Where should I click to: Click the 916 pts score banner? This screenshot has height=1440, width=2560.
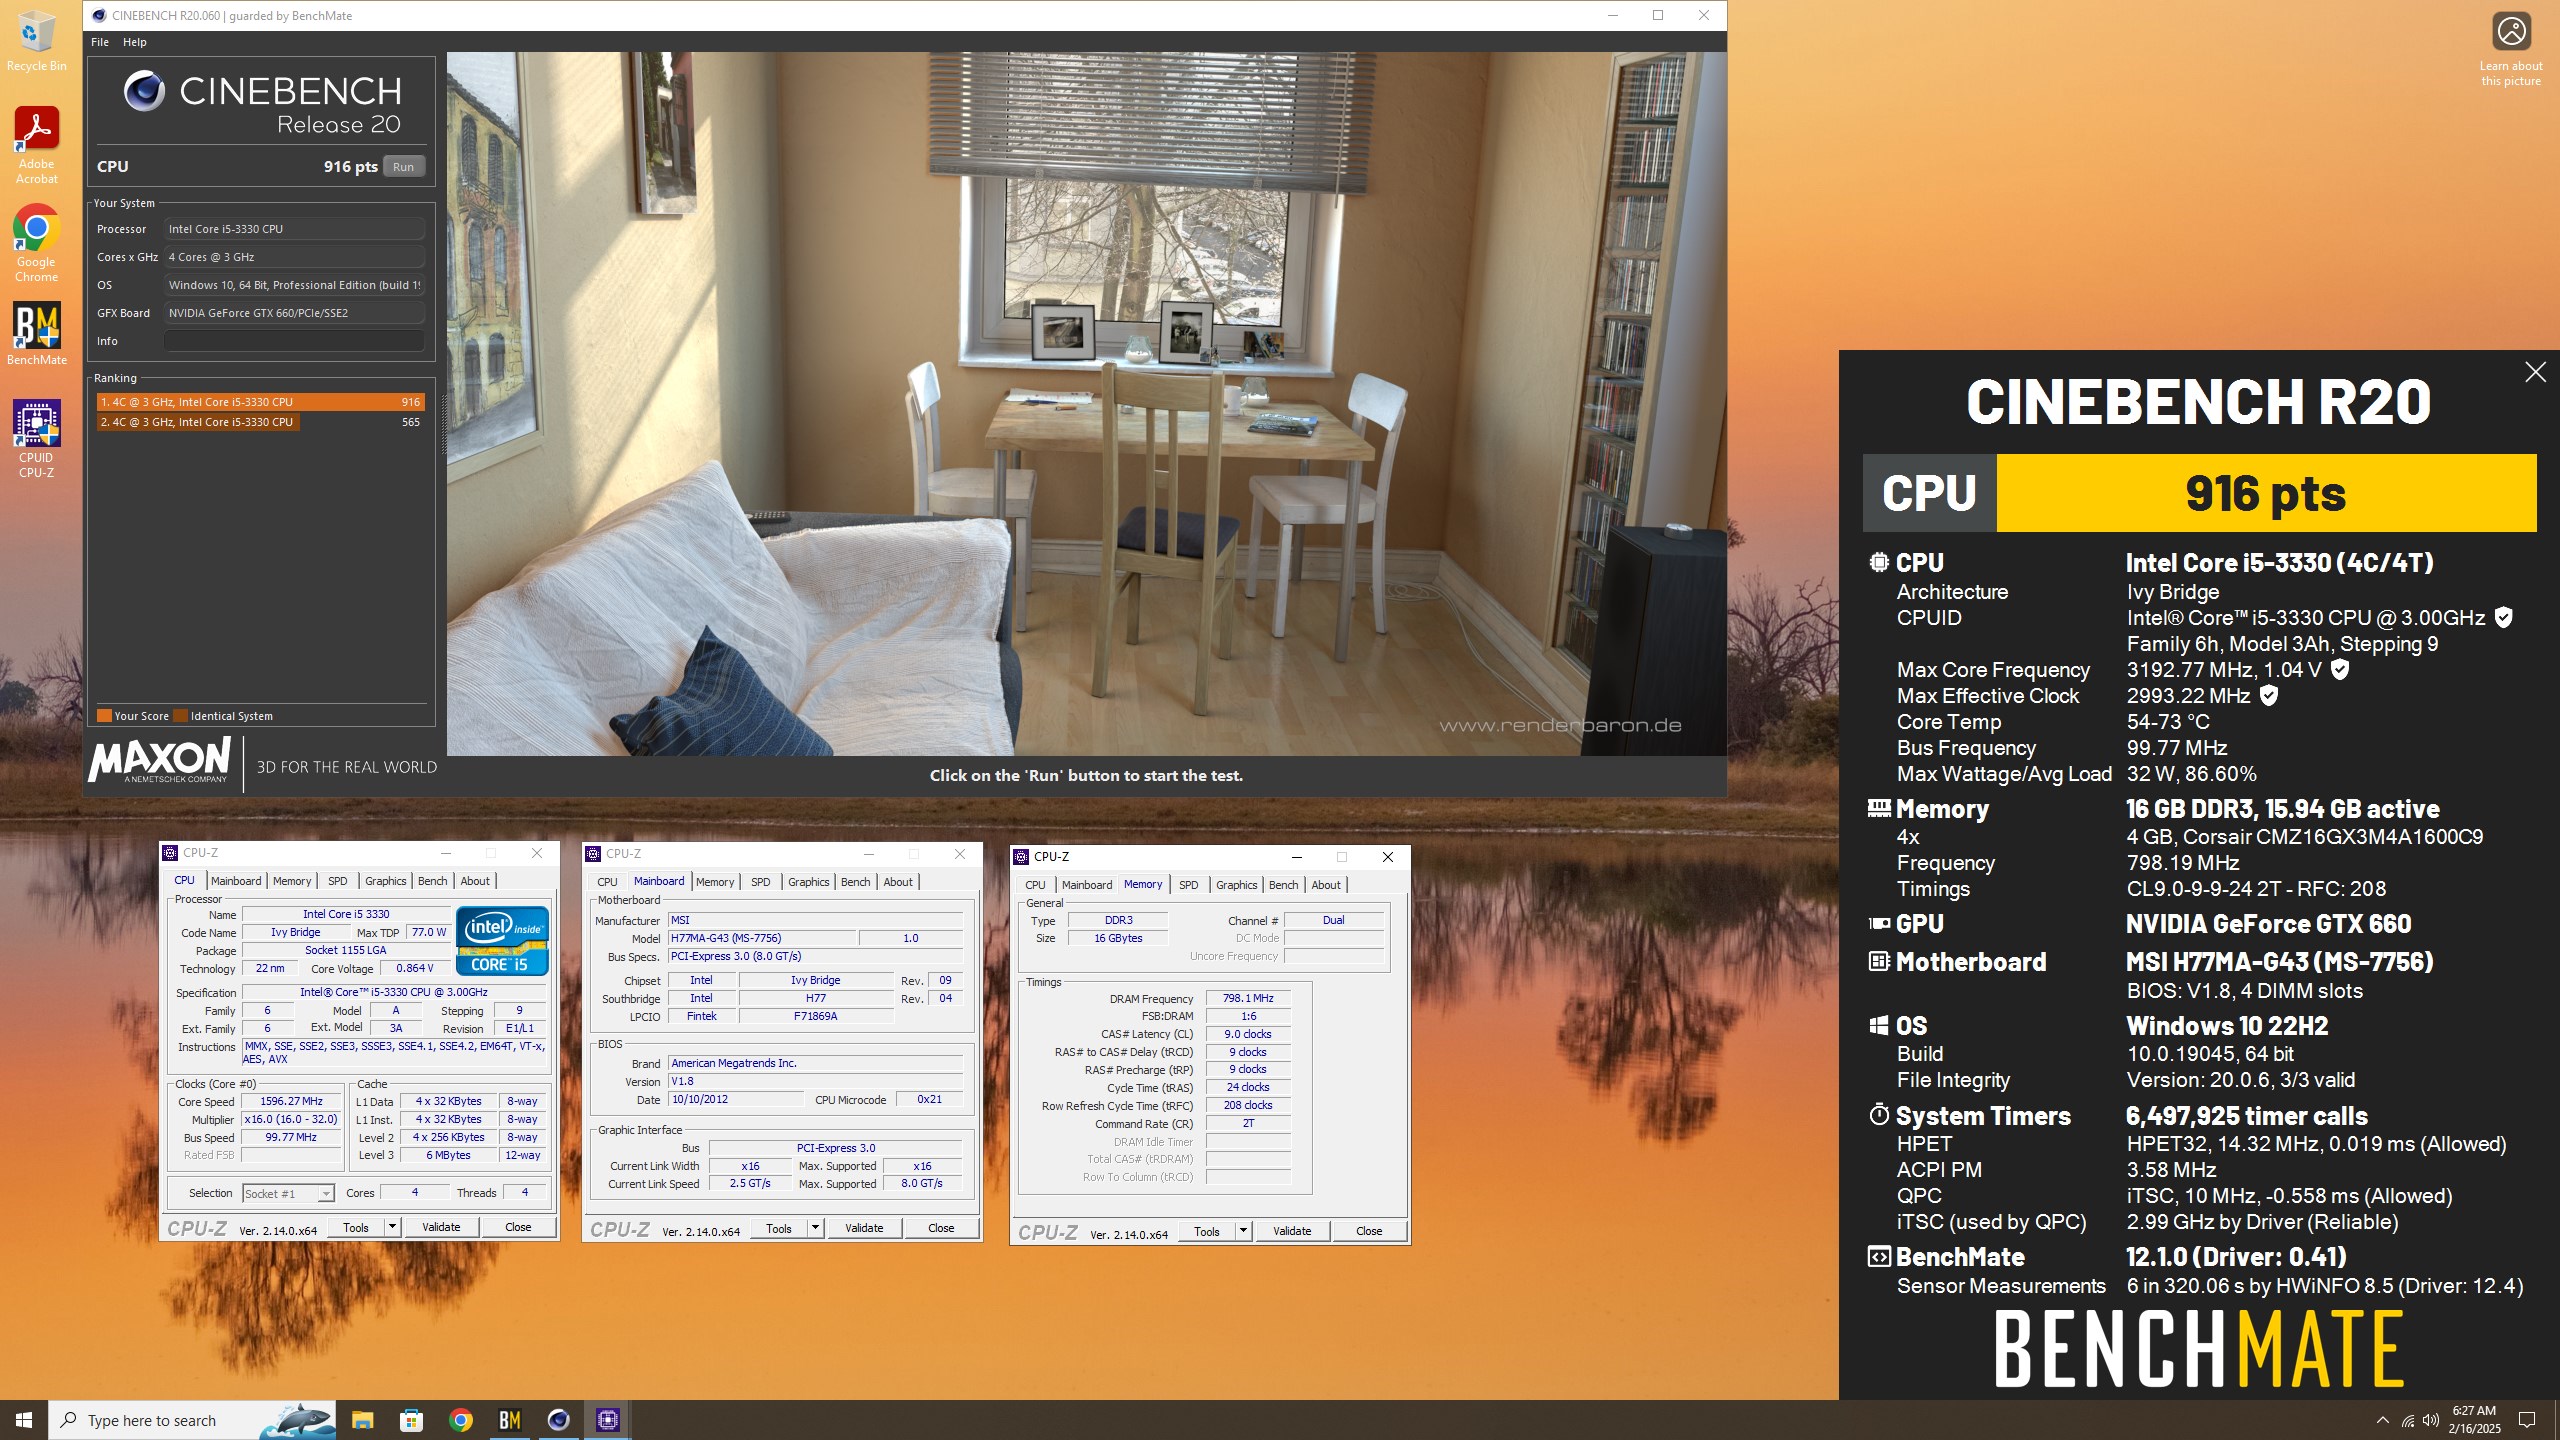(x=2266, y=493)
